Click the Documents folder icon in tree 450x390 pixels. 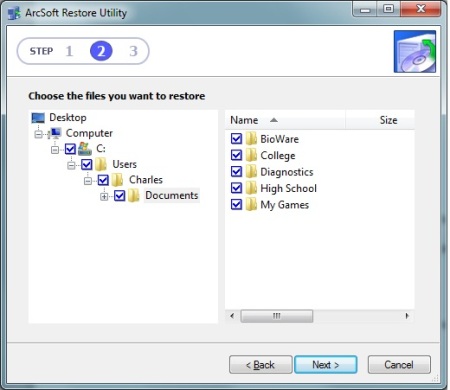pyautogui.click(x=133, y=196)
